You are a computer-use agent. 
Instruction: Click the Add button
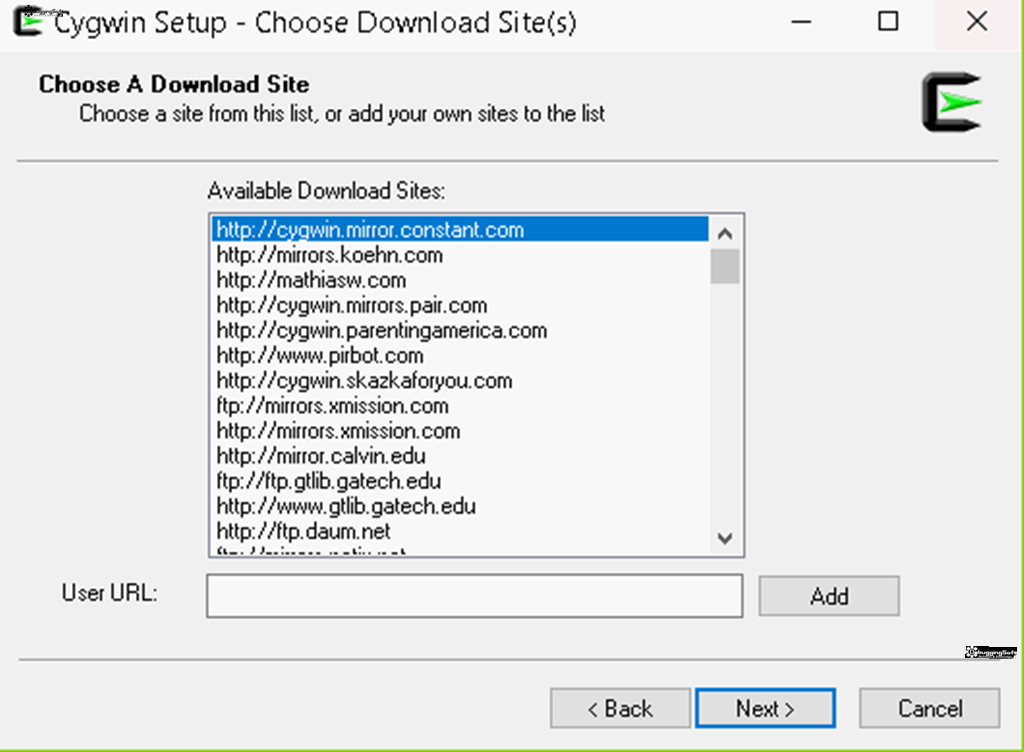pyautogui.click(x=829, y=596)
